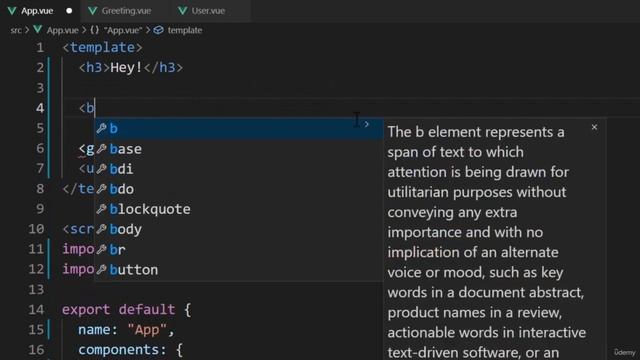The image size is (640, 360).
Task: Click the "export default" text on line 14
Action: [x=118, y=310]
